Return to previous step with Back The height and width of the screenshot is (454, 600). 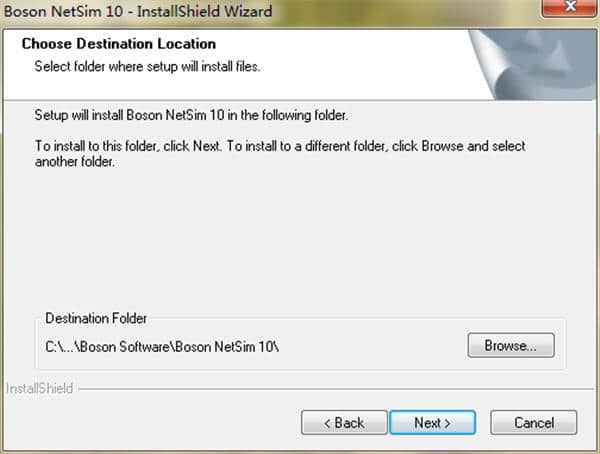344,423
